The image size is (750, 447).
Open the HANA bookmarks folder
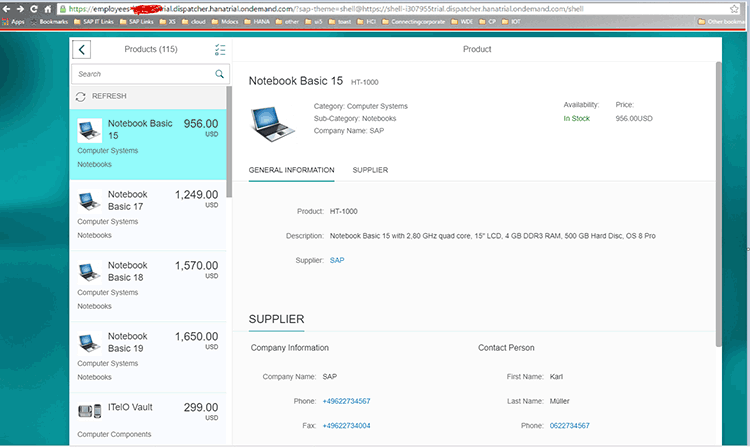256,20
